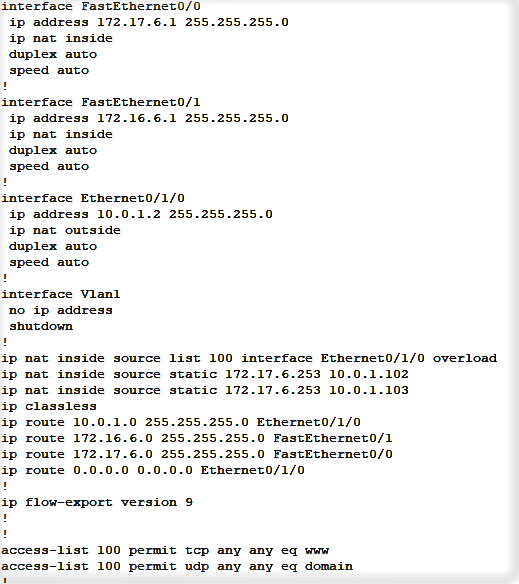
Task: Click static NAT entry for 10.0.1.103
Action: pyautogui.click(x=205, y=390)
